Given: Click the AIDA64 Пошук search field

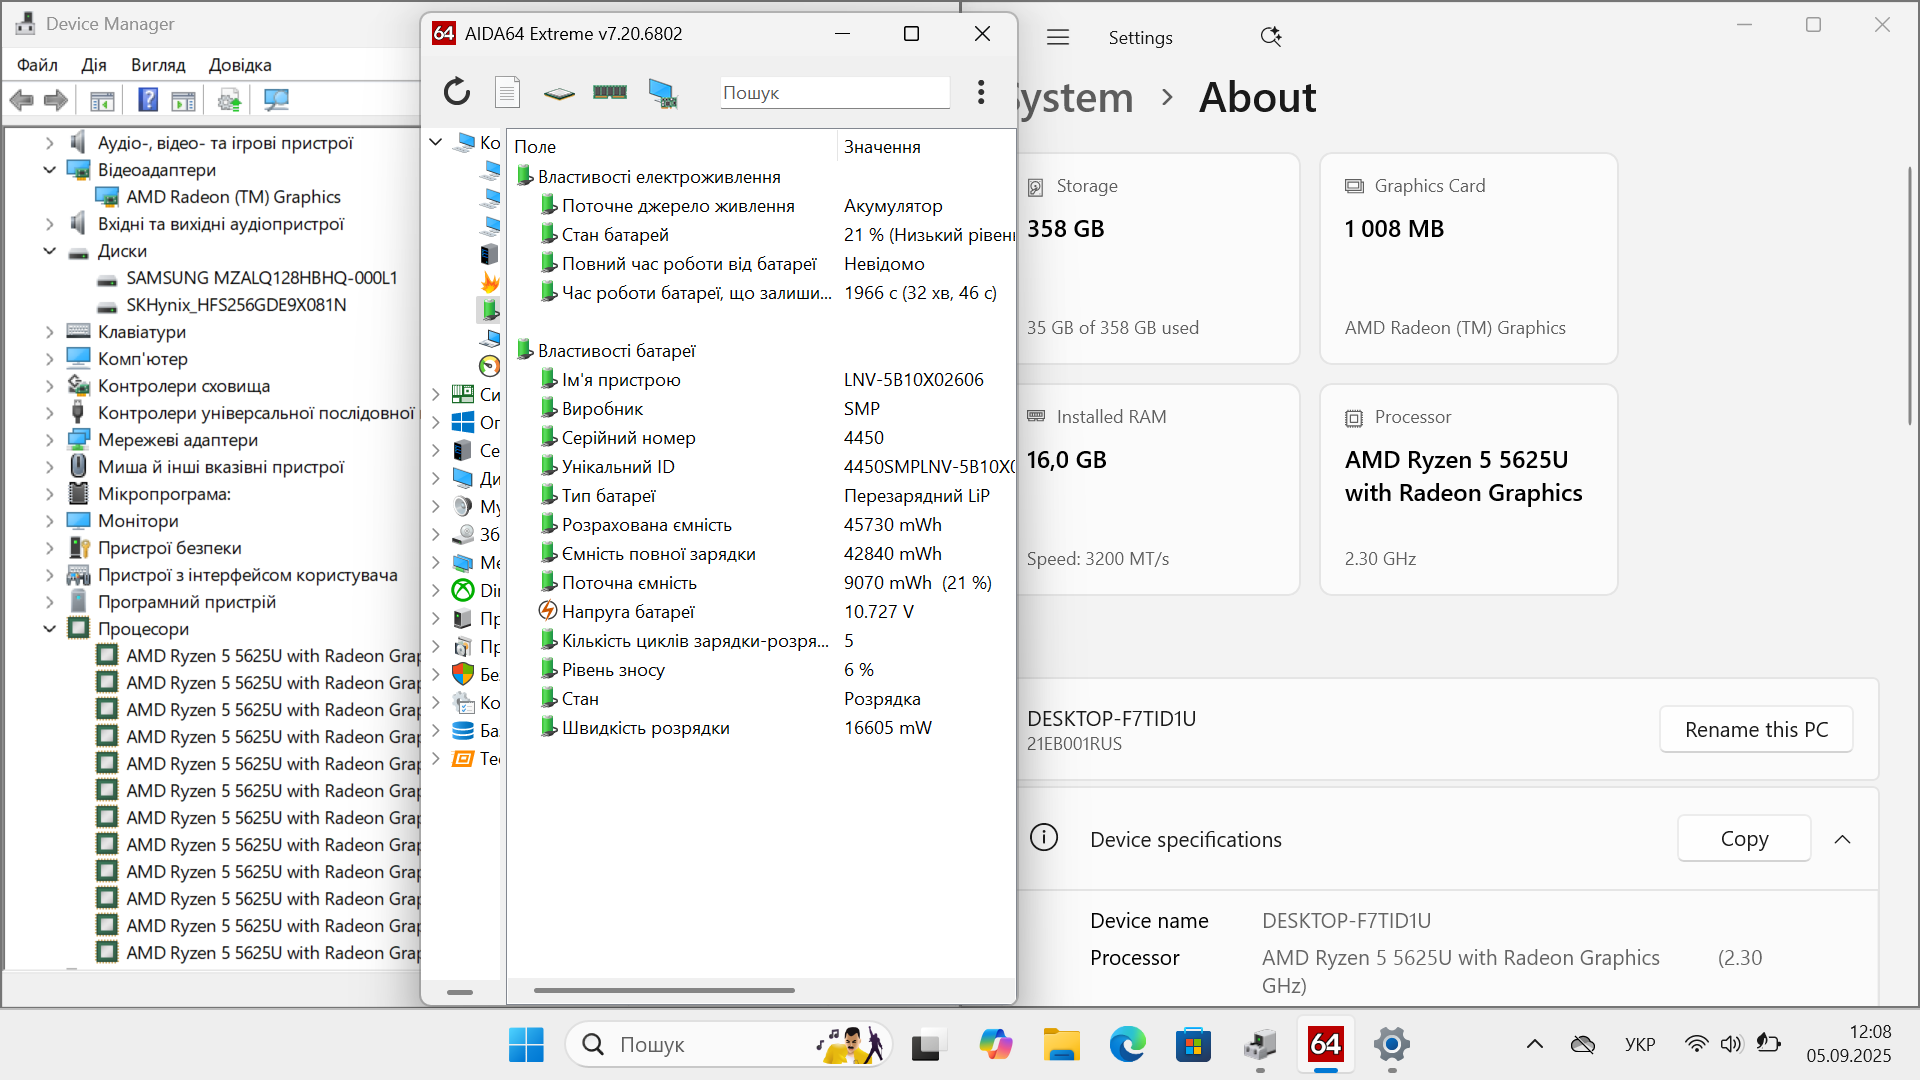Looking at the screenshot, I should 833,93.
